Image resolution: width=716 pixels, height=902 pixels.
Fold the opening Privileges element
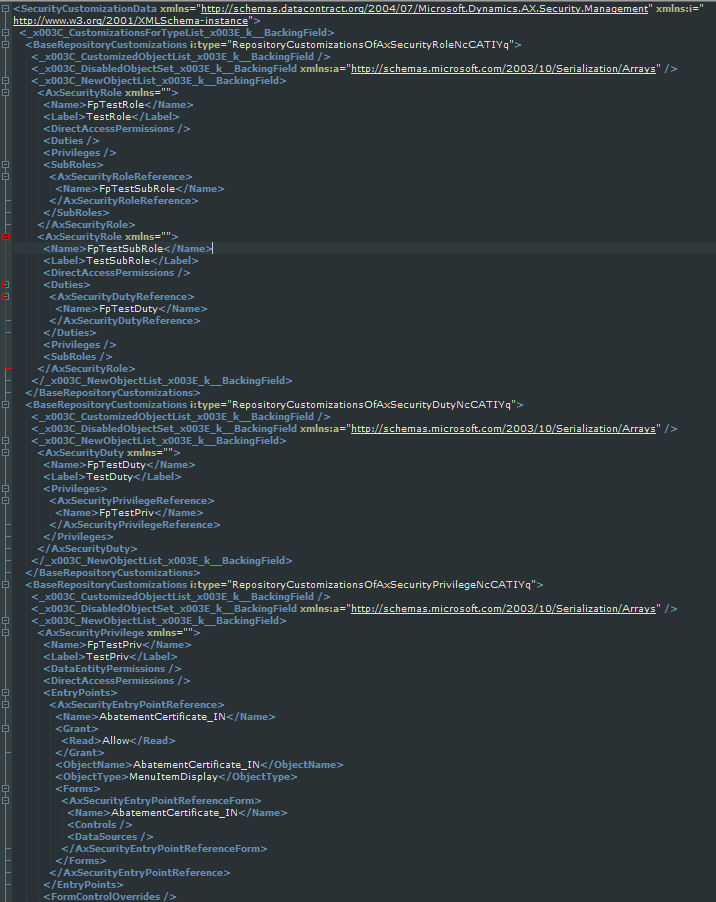[5, 488]
